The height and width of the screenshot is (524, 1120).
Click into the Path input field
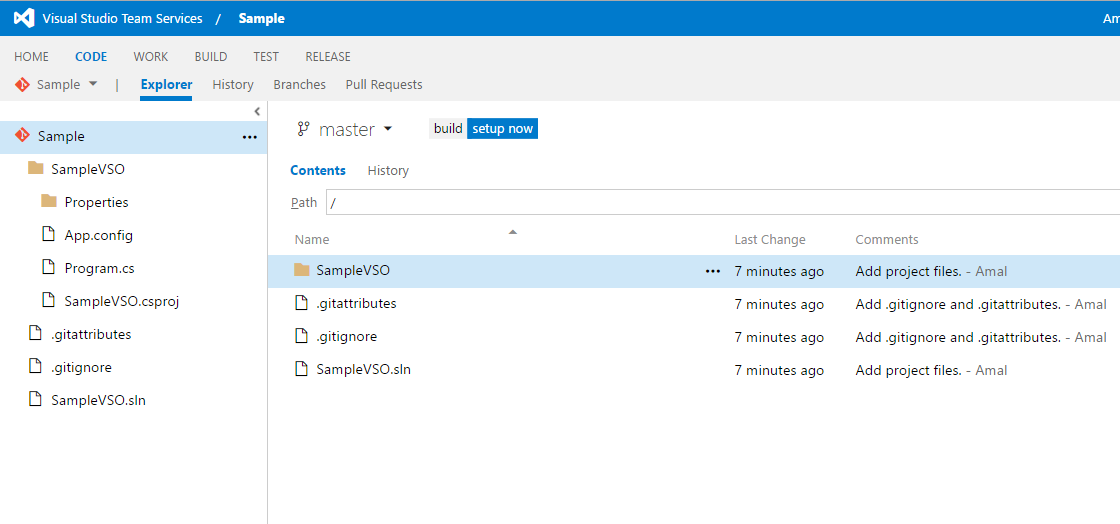pos(720,202)
